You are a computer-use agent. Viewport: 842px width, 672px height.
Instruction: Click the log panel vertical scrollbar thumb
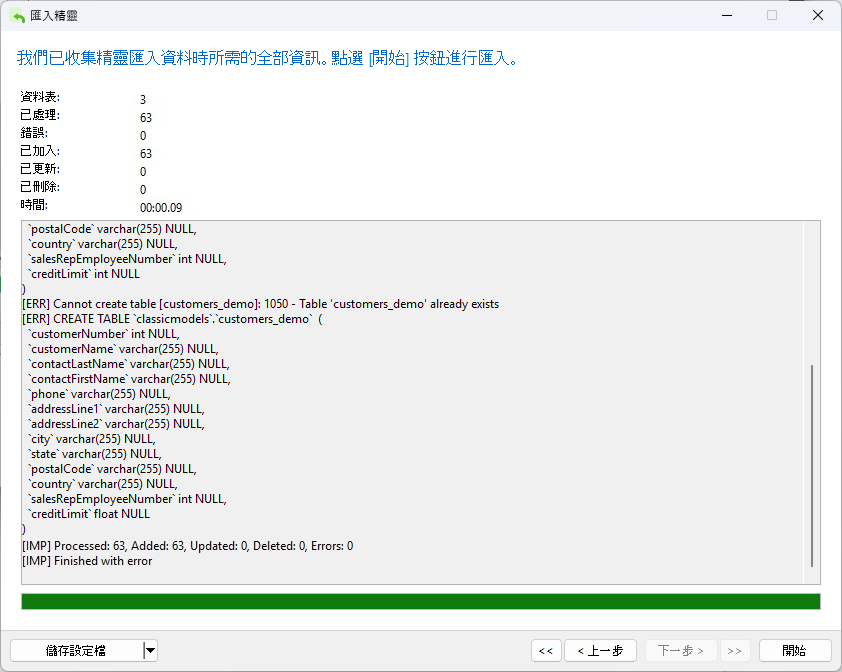812,465
